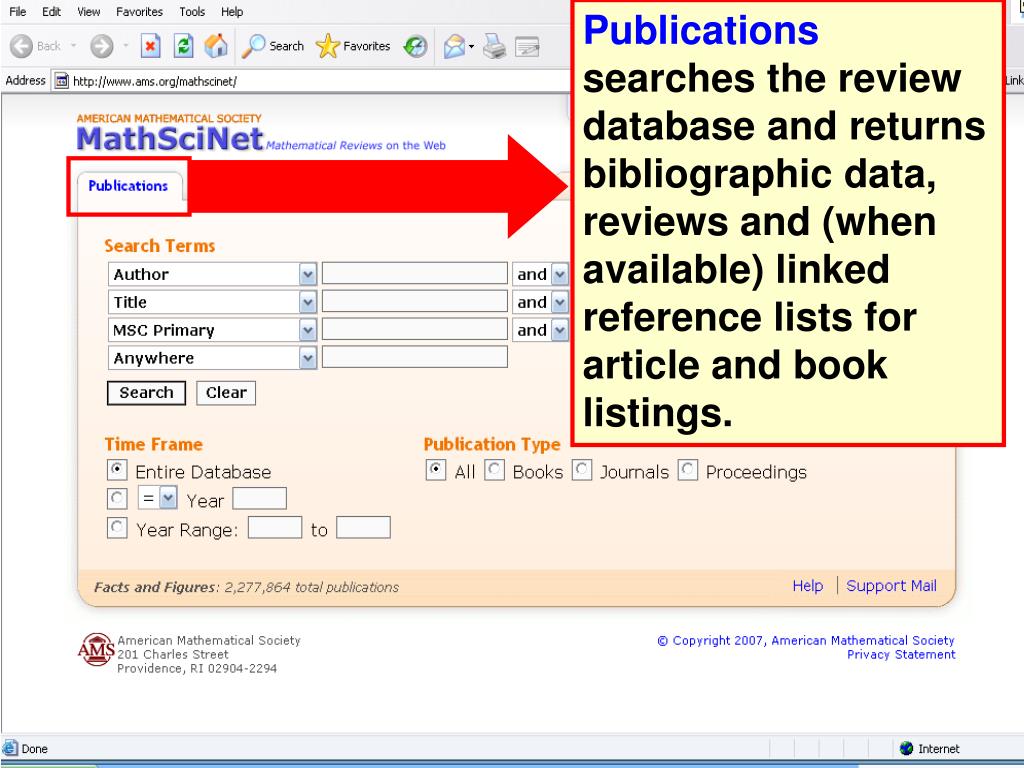Open the File menu
The width and height of the screenshot is (1024, 768).
coord(18,12)
